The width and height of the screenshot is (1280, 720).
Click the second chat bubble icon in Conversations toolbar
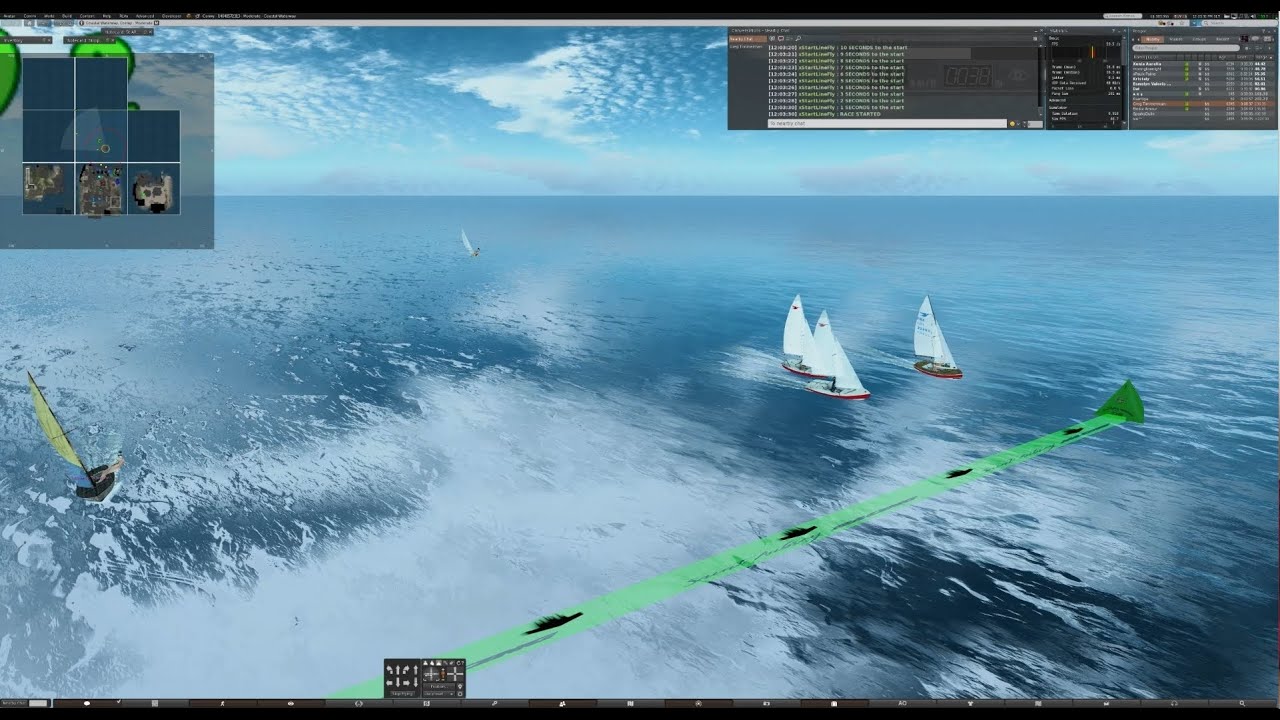pos(781,39)
